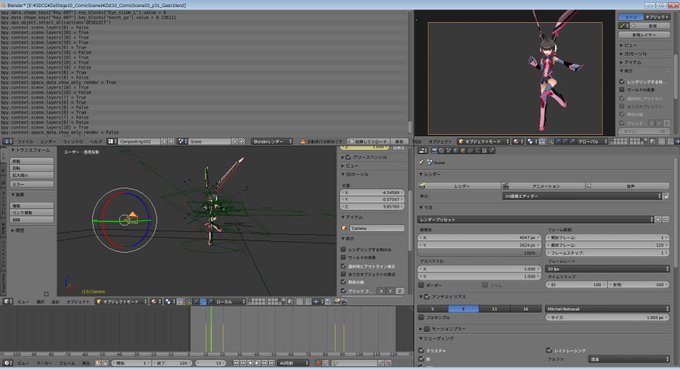Switch to the オブジェクト tab in upper-right panel

pyautogui.click(x=657, y=17)
